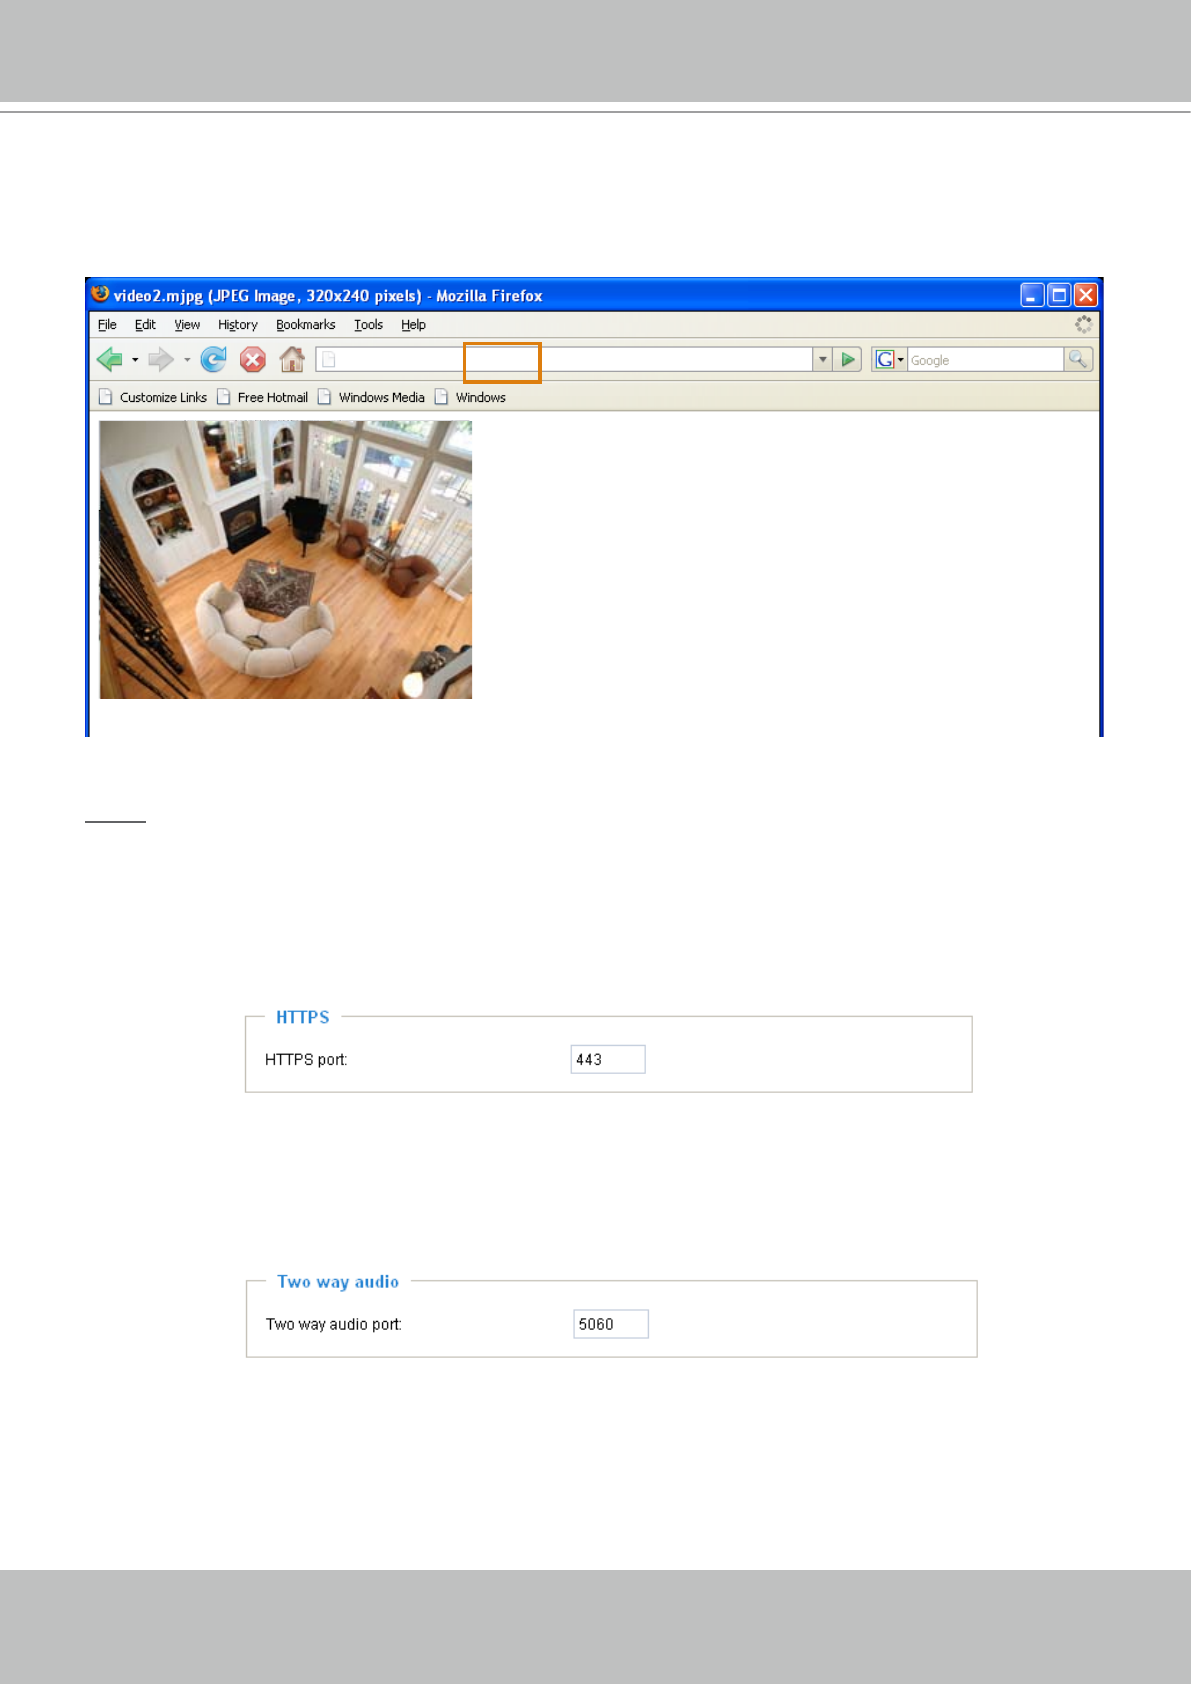Screen dimensions: 1191x1684
Task: Open the Tools menu
Action: point(368,325)
